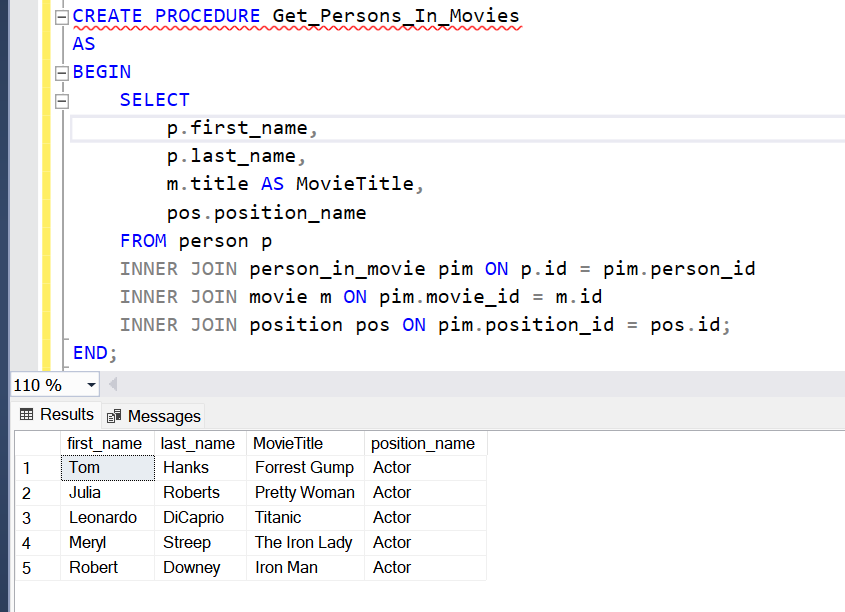This screenshot has height=612, width=845.
Task: Select the last_name column header
Action: click(x=200, y=443)
